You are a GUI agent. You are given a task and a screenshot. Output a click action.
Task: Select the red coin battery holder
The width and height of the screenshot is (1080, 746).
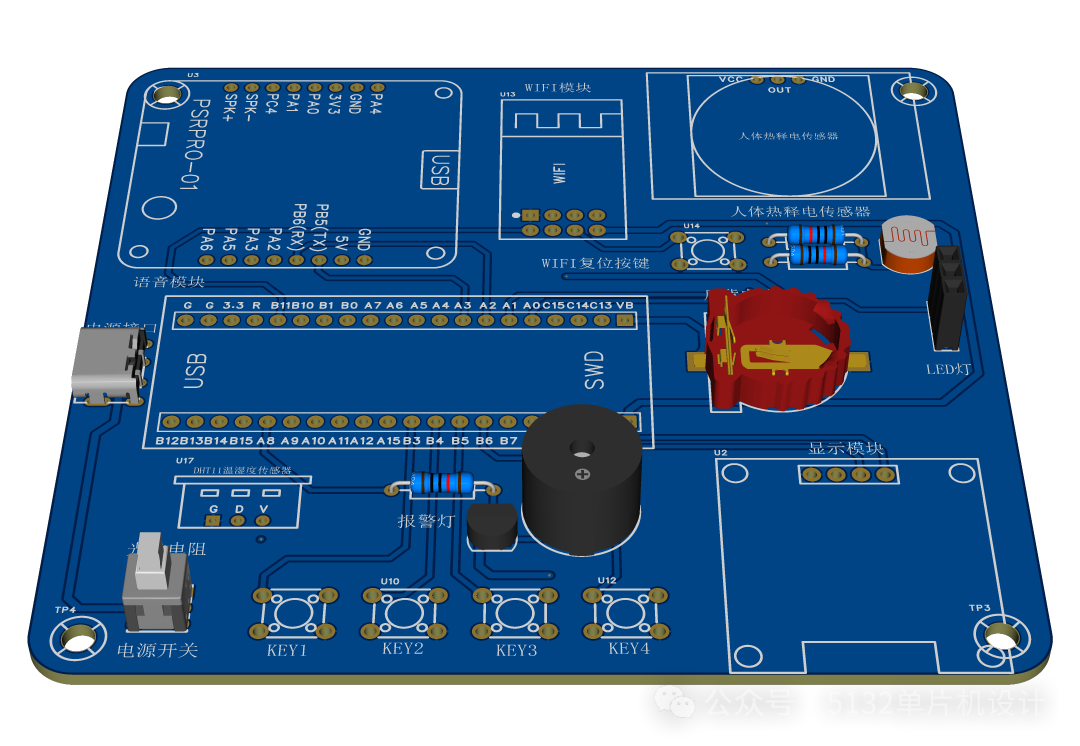click(x=777, y=350)
